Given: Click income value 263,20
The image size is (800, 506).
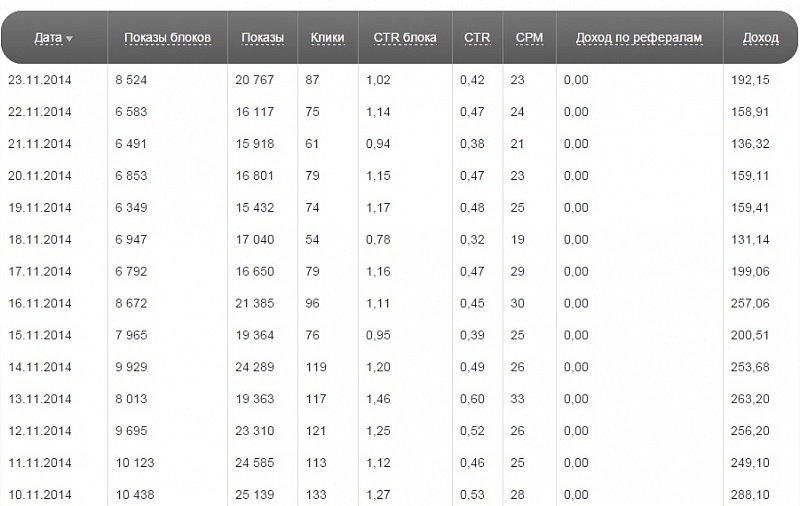Looking at the screenshot, I should click(x=749, y=399).
